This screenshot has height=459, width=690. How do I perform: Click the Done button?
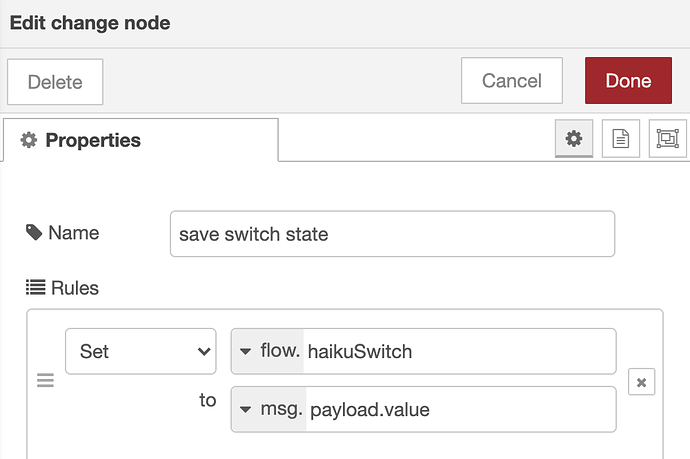[x=628, y=81]
